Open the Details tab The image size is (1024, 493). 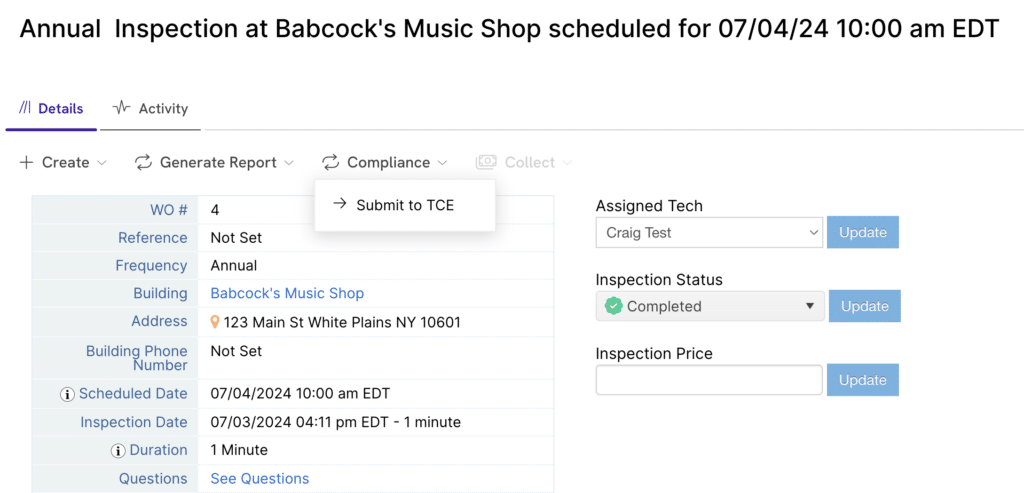51,108
